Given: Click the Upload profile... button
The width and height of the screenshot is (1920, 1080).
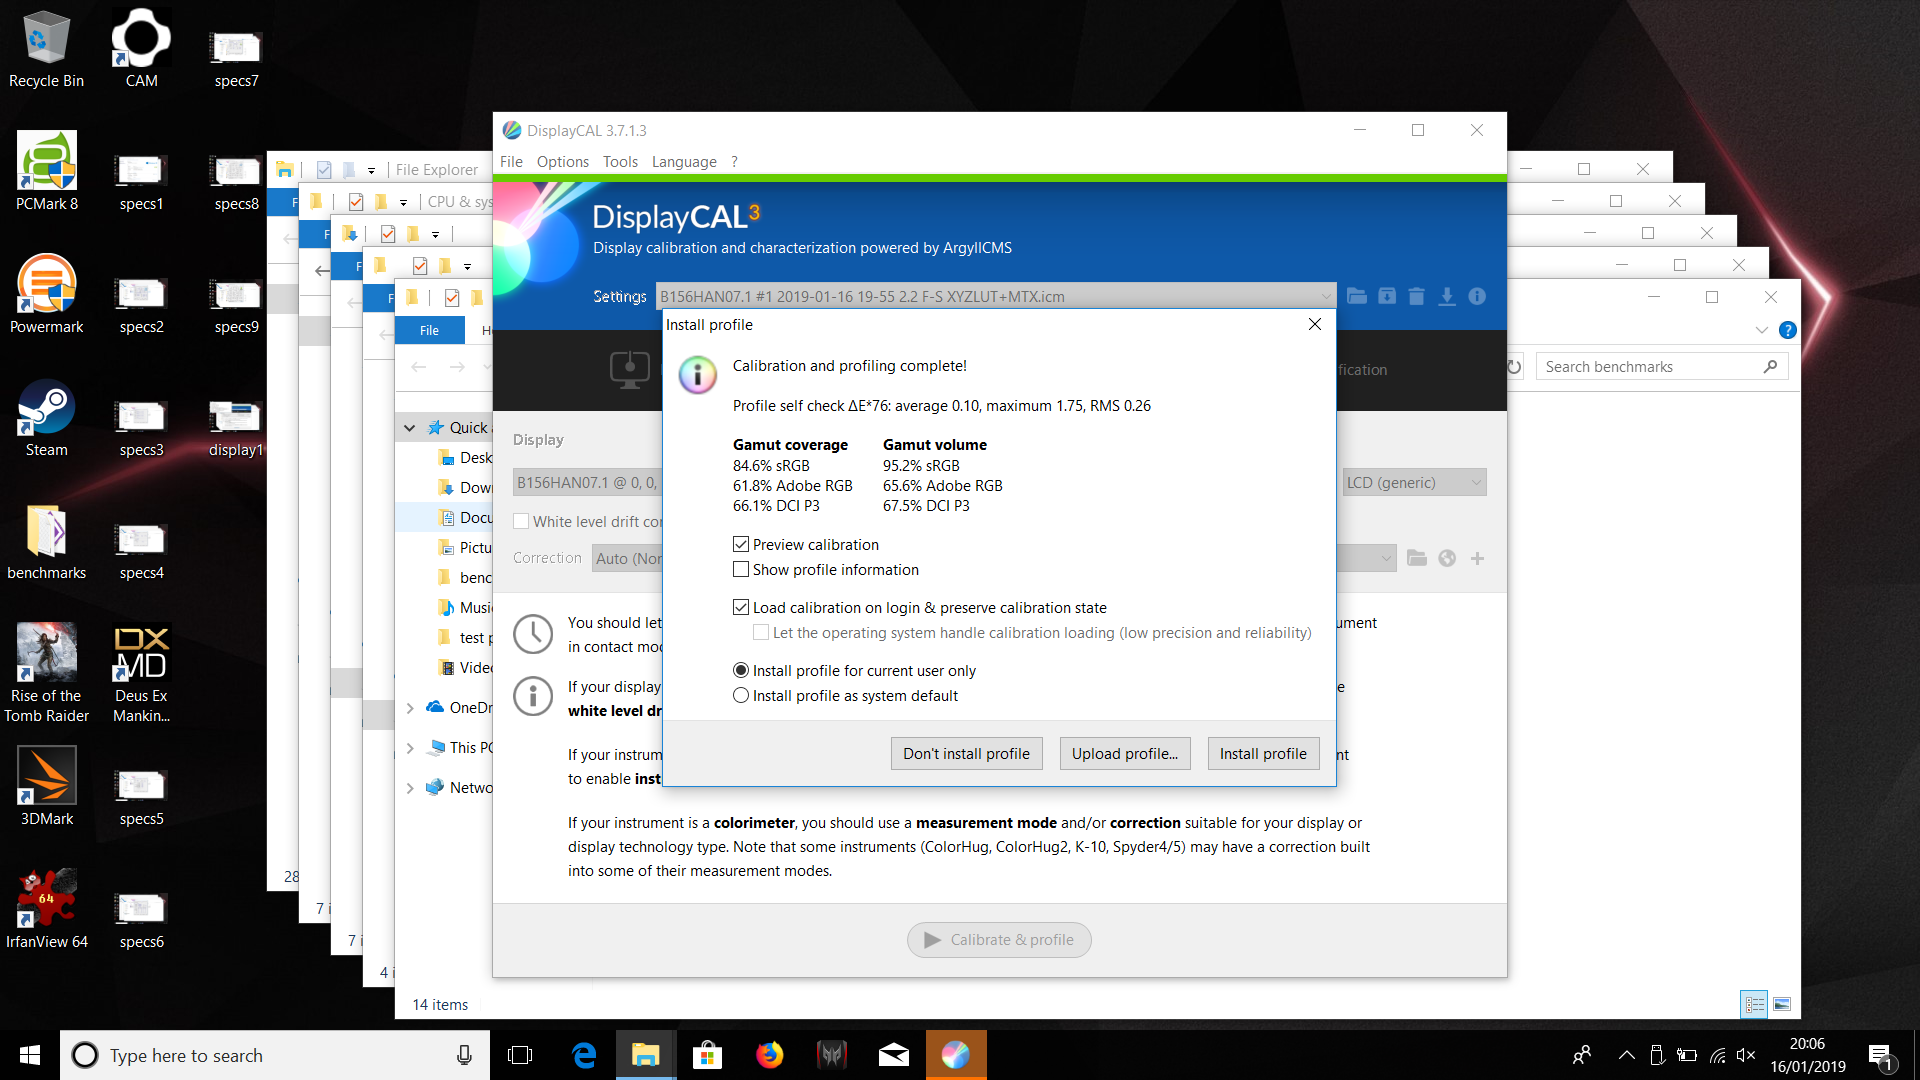Looking at the screenshot, I should coord(1125,753).
